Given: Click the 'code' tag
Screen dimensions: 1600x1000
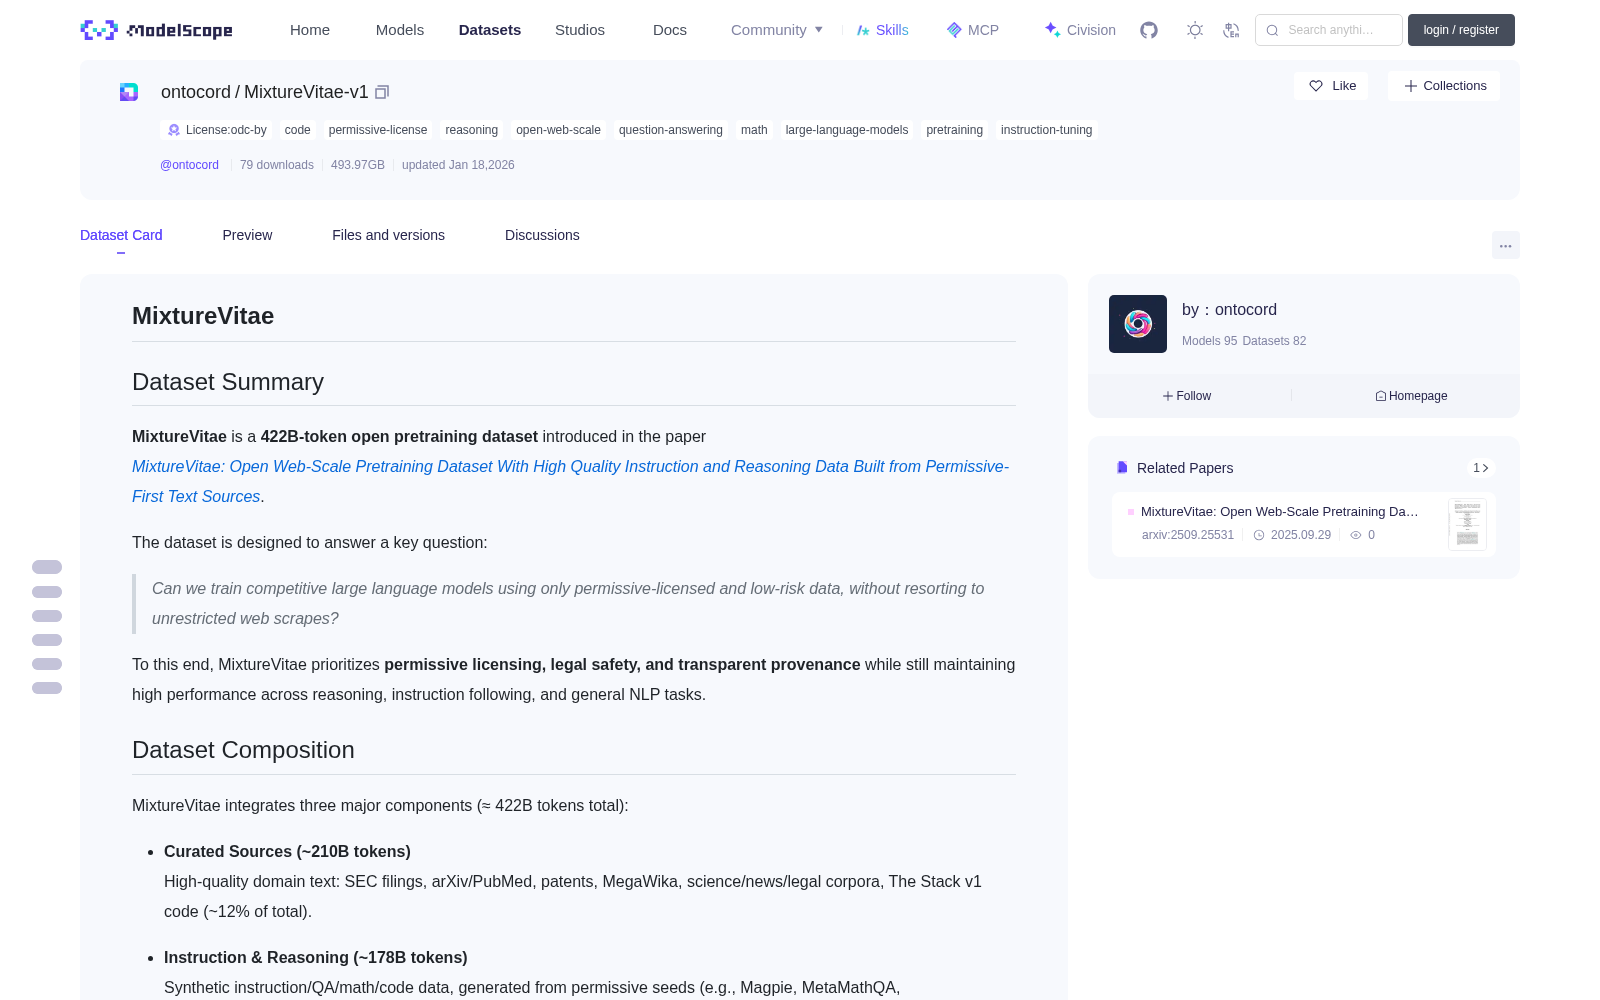Looking at the screenshot, I should pos(298,130).
